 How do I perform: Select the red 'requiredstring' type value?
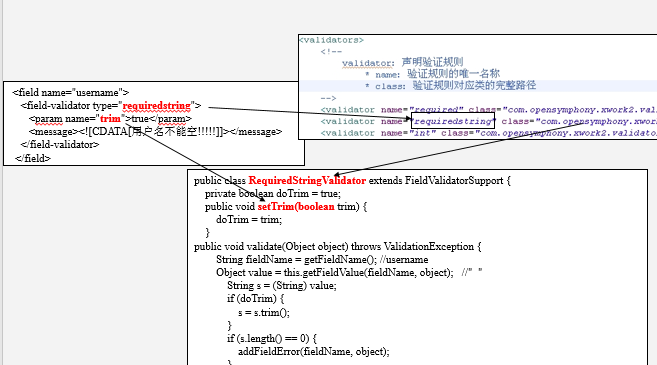(x=157, y=106)
